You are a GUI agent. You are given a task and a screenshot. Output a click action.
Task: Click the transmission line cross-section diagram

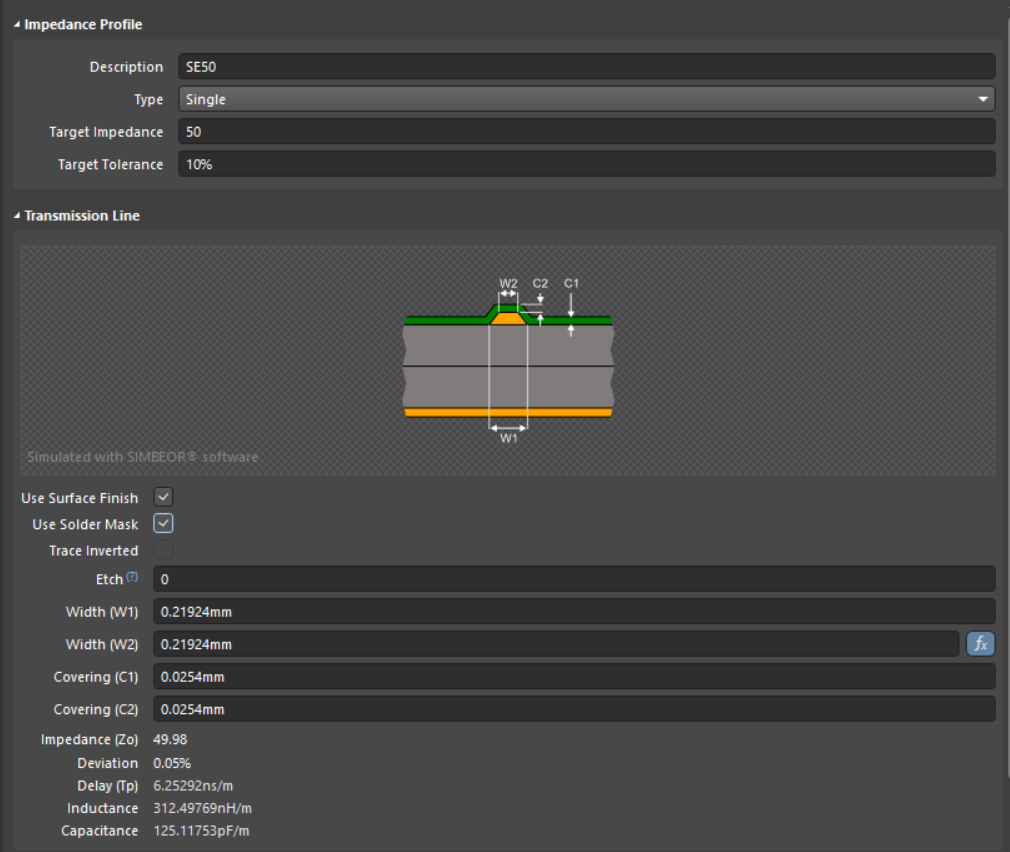coord(508,360)
